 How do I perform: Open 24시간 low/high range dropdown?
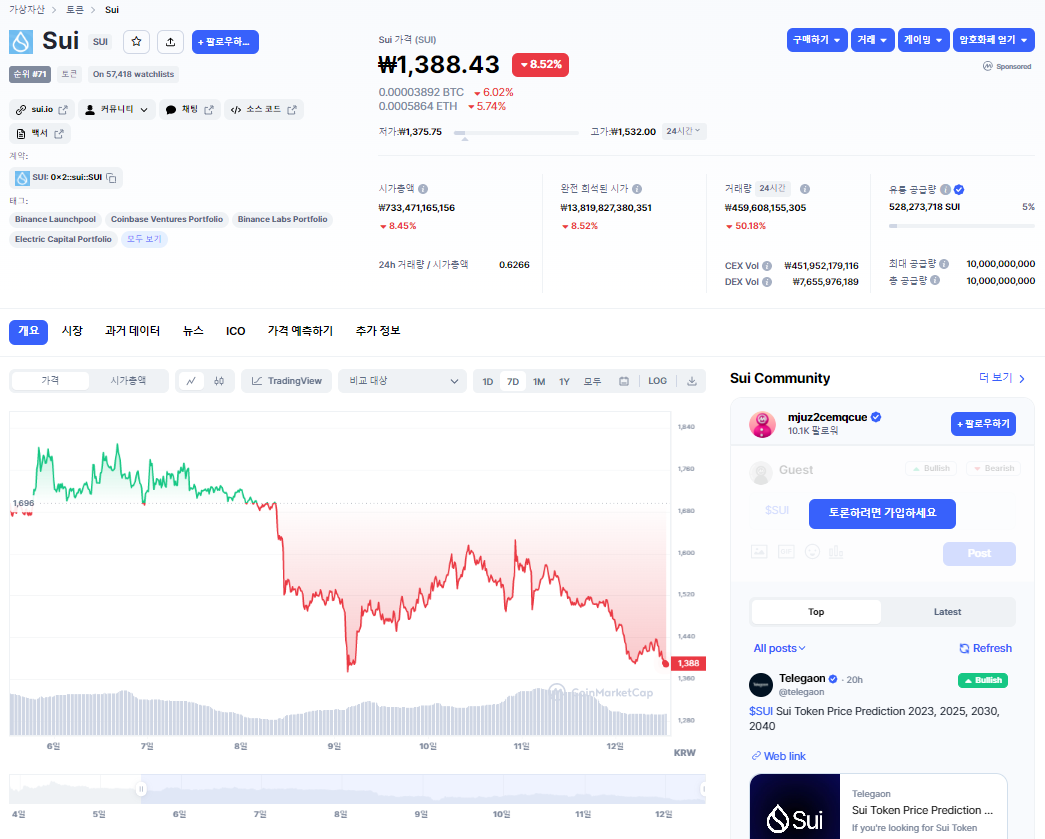pos(684,131)
